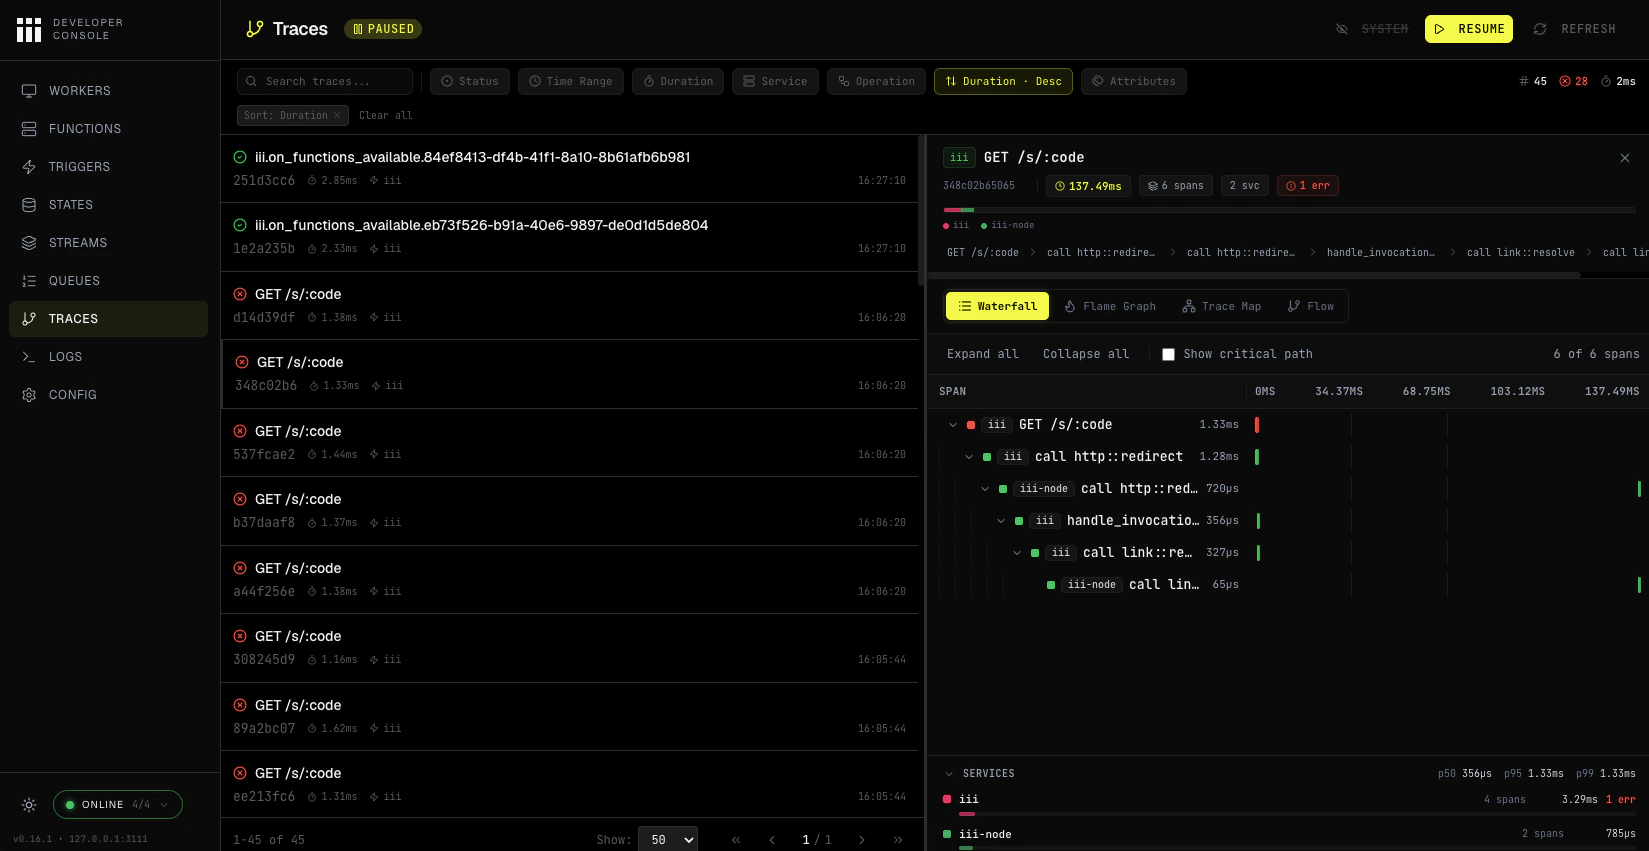Switch to the Flow tab
1649x851 pixels.
tap(1311, 307)
